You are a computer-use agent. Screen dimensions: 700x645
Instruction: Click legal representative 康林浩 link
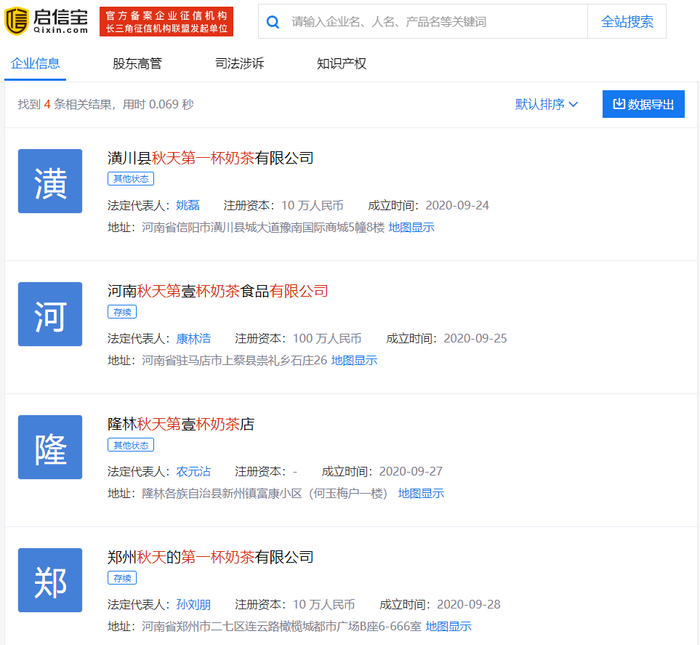[x=193, y=338]
